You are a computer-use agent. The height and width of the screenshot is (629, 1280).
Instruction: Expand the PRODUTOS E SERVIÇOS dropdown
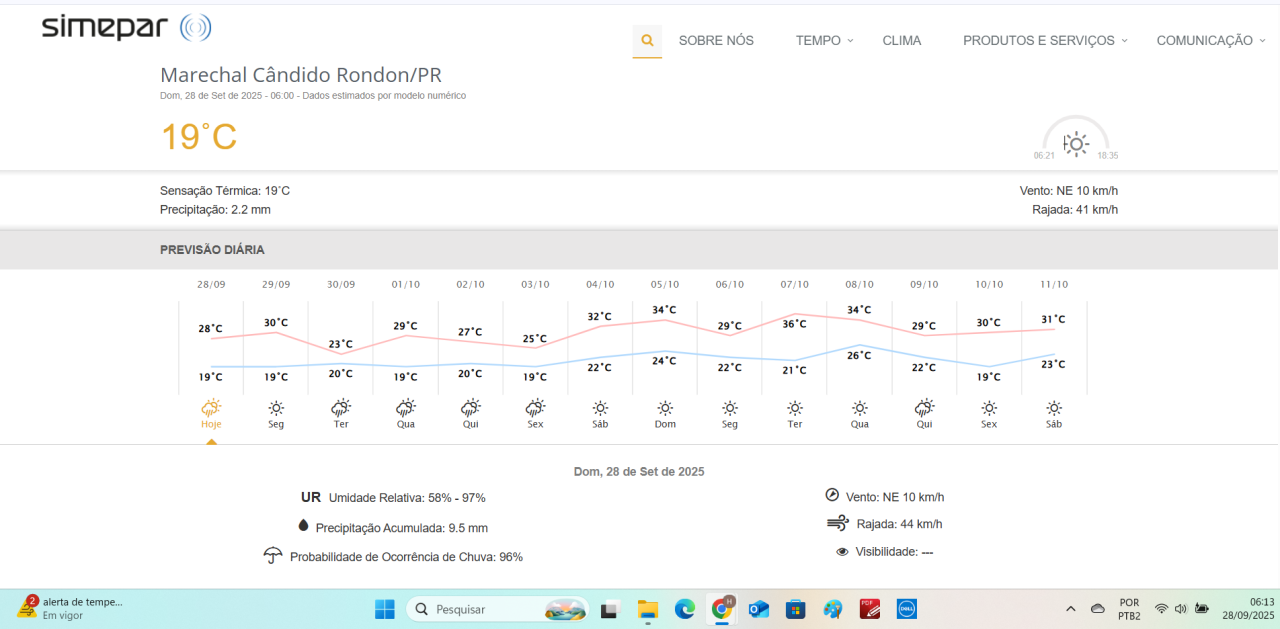click(1044, 41)
